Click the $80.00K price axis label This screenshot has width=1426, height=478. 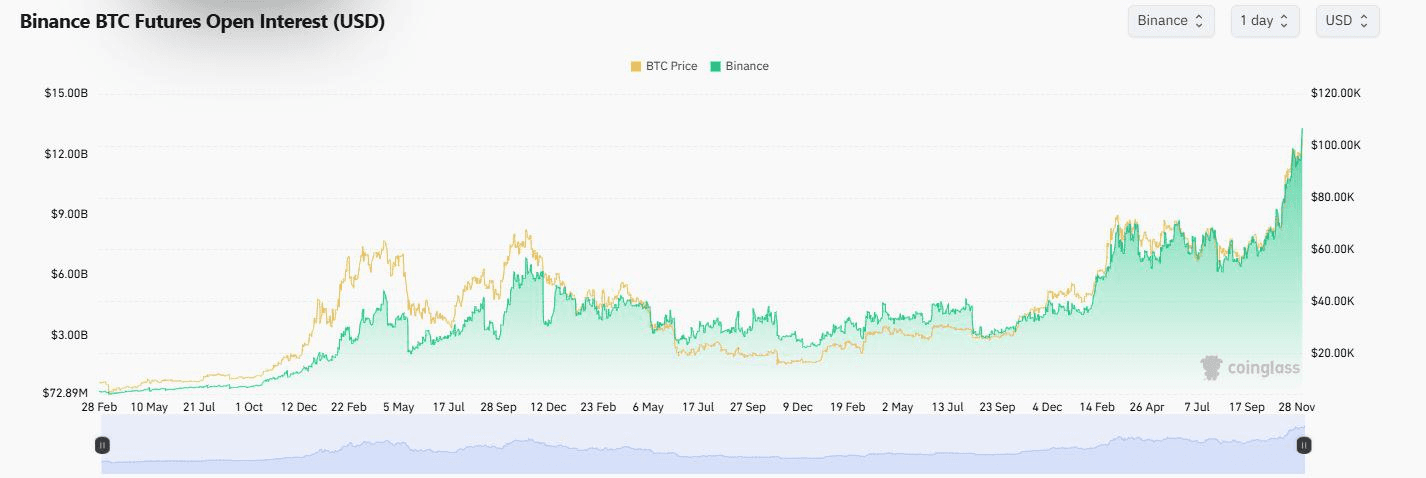(x=1335, y=197)
